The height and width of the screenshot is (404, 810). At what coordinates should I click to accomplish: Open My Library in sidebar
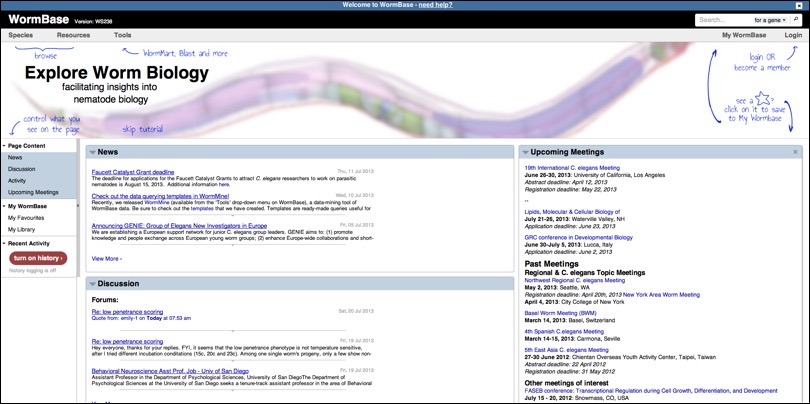(21, 229)
